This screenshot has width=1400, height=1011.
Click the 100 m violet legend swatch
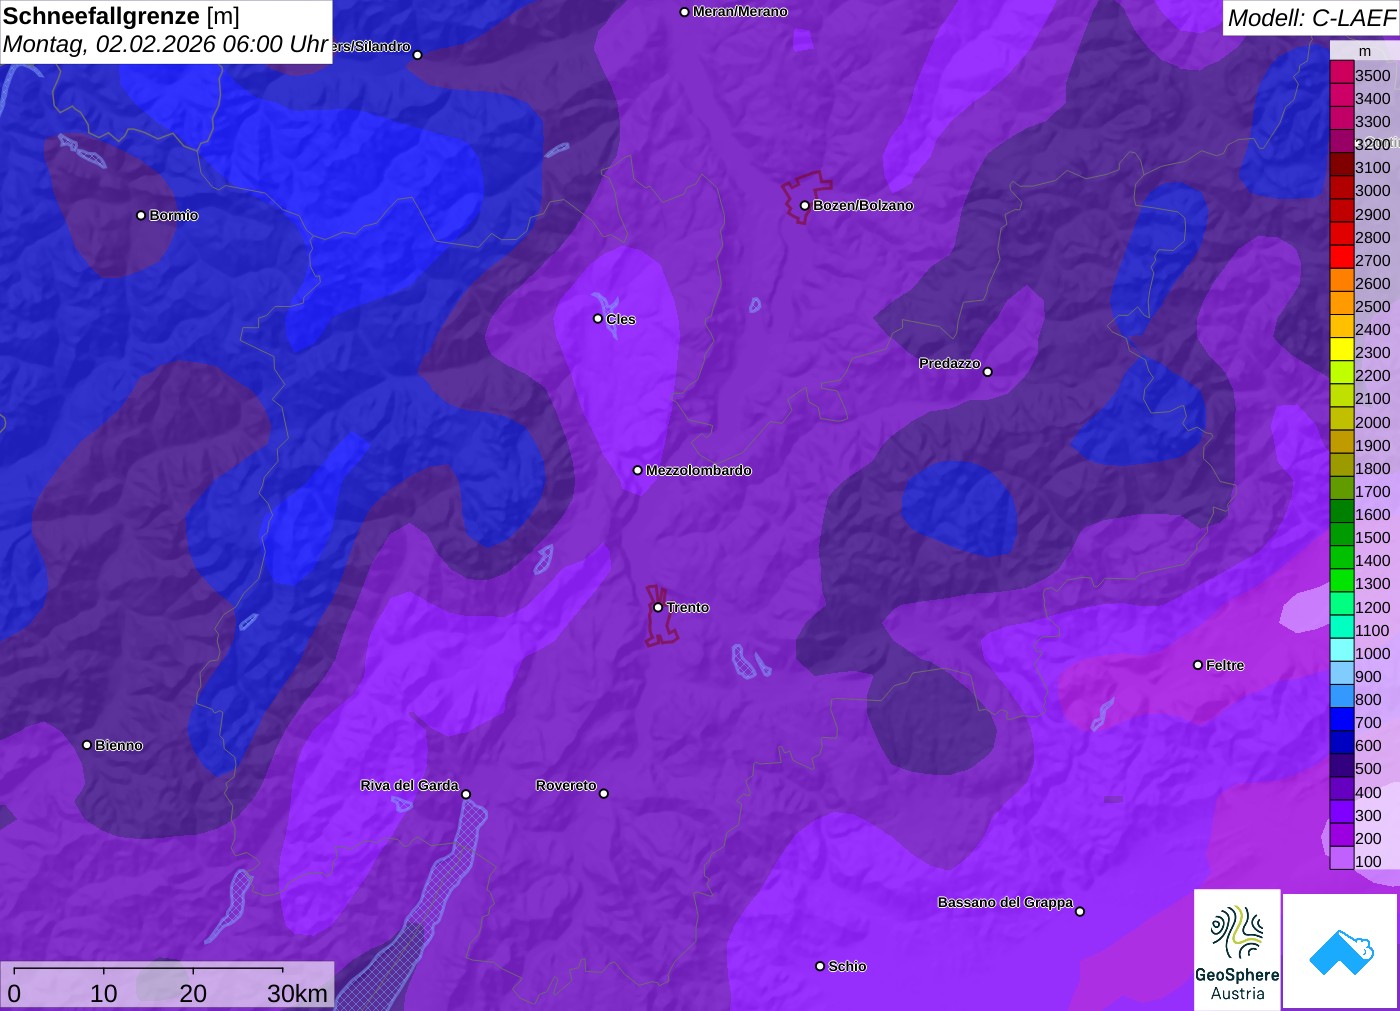(1342, 858)
